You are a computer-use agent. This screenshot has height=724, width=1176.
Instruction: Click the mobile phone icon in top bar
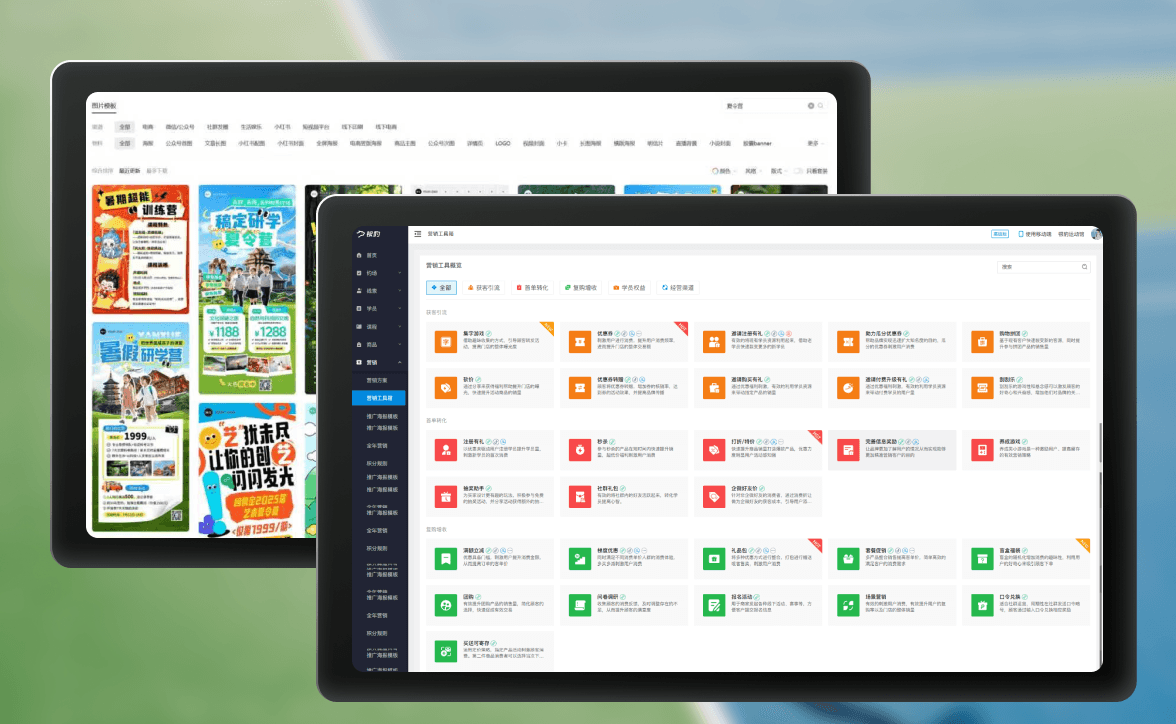pyautogui.click(x=1021, y=234)
